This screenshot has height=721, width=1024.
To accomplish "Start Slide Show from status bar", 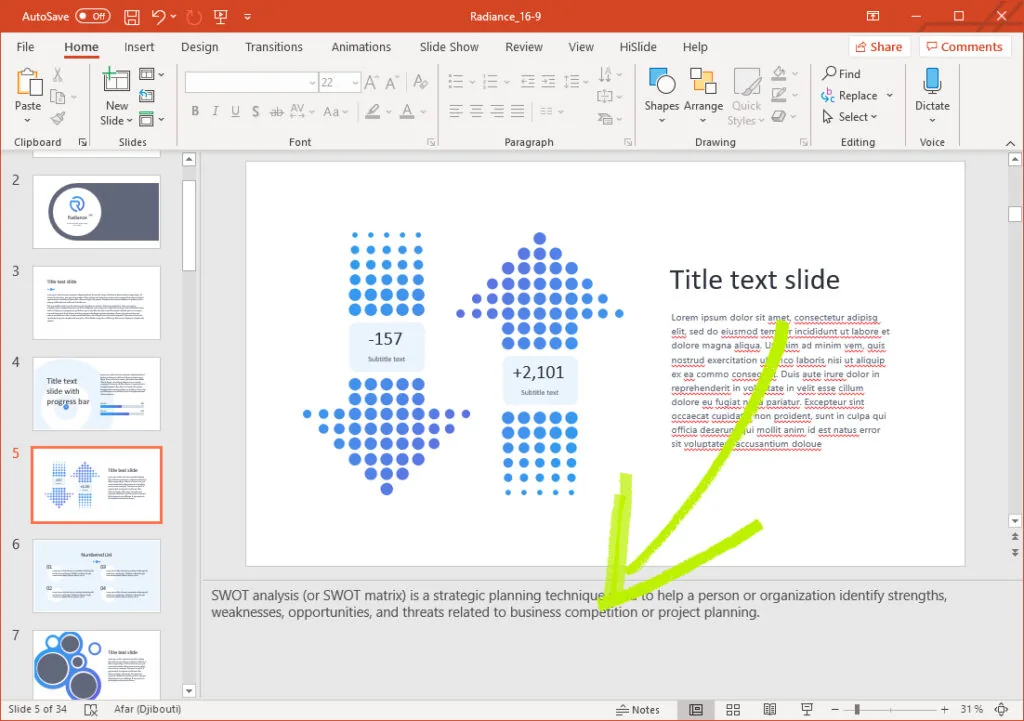I will pos(807,709).
